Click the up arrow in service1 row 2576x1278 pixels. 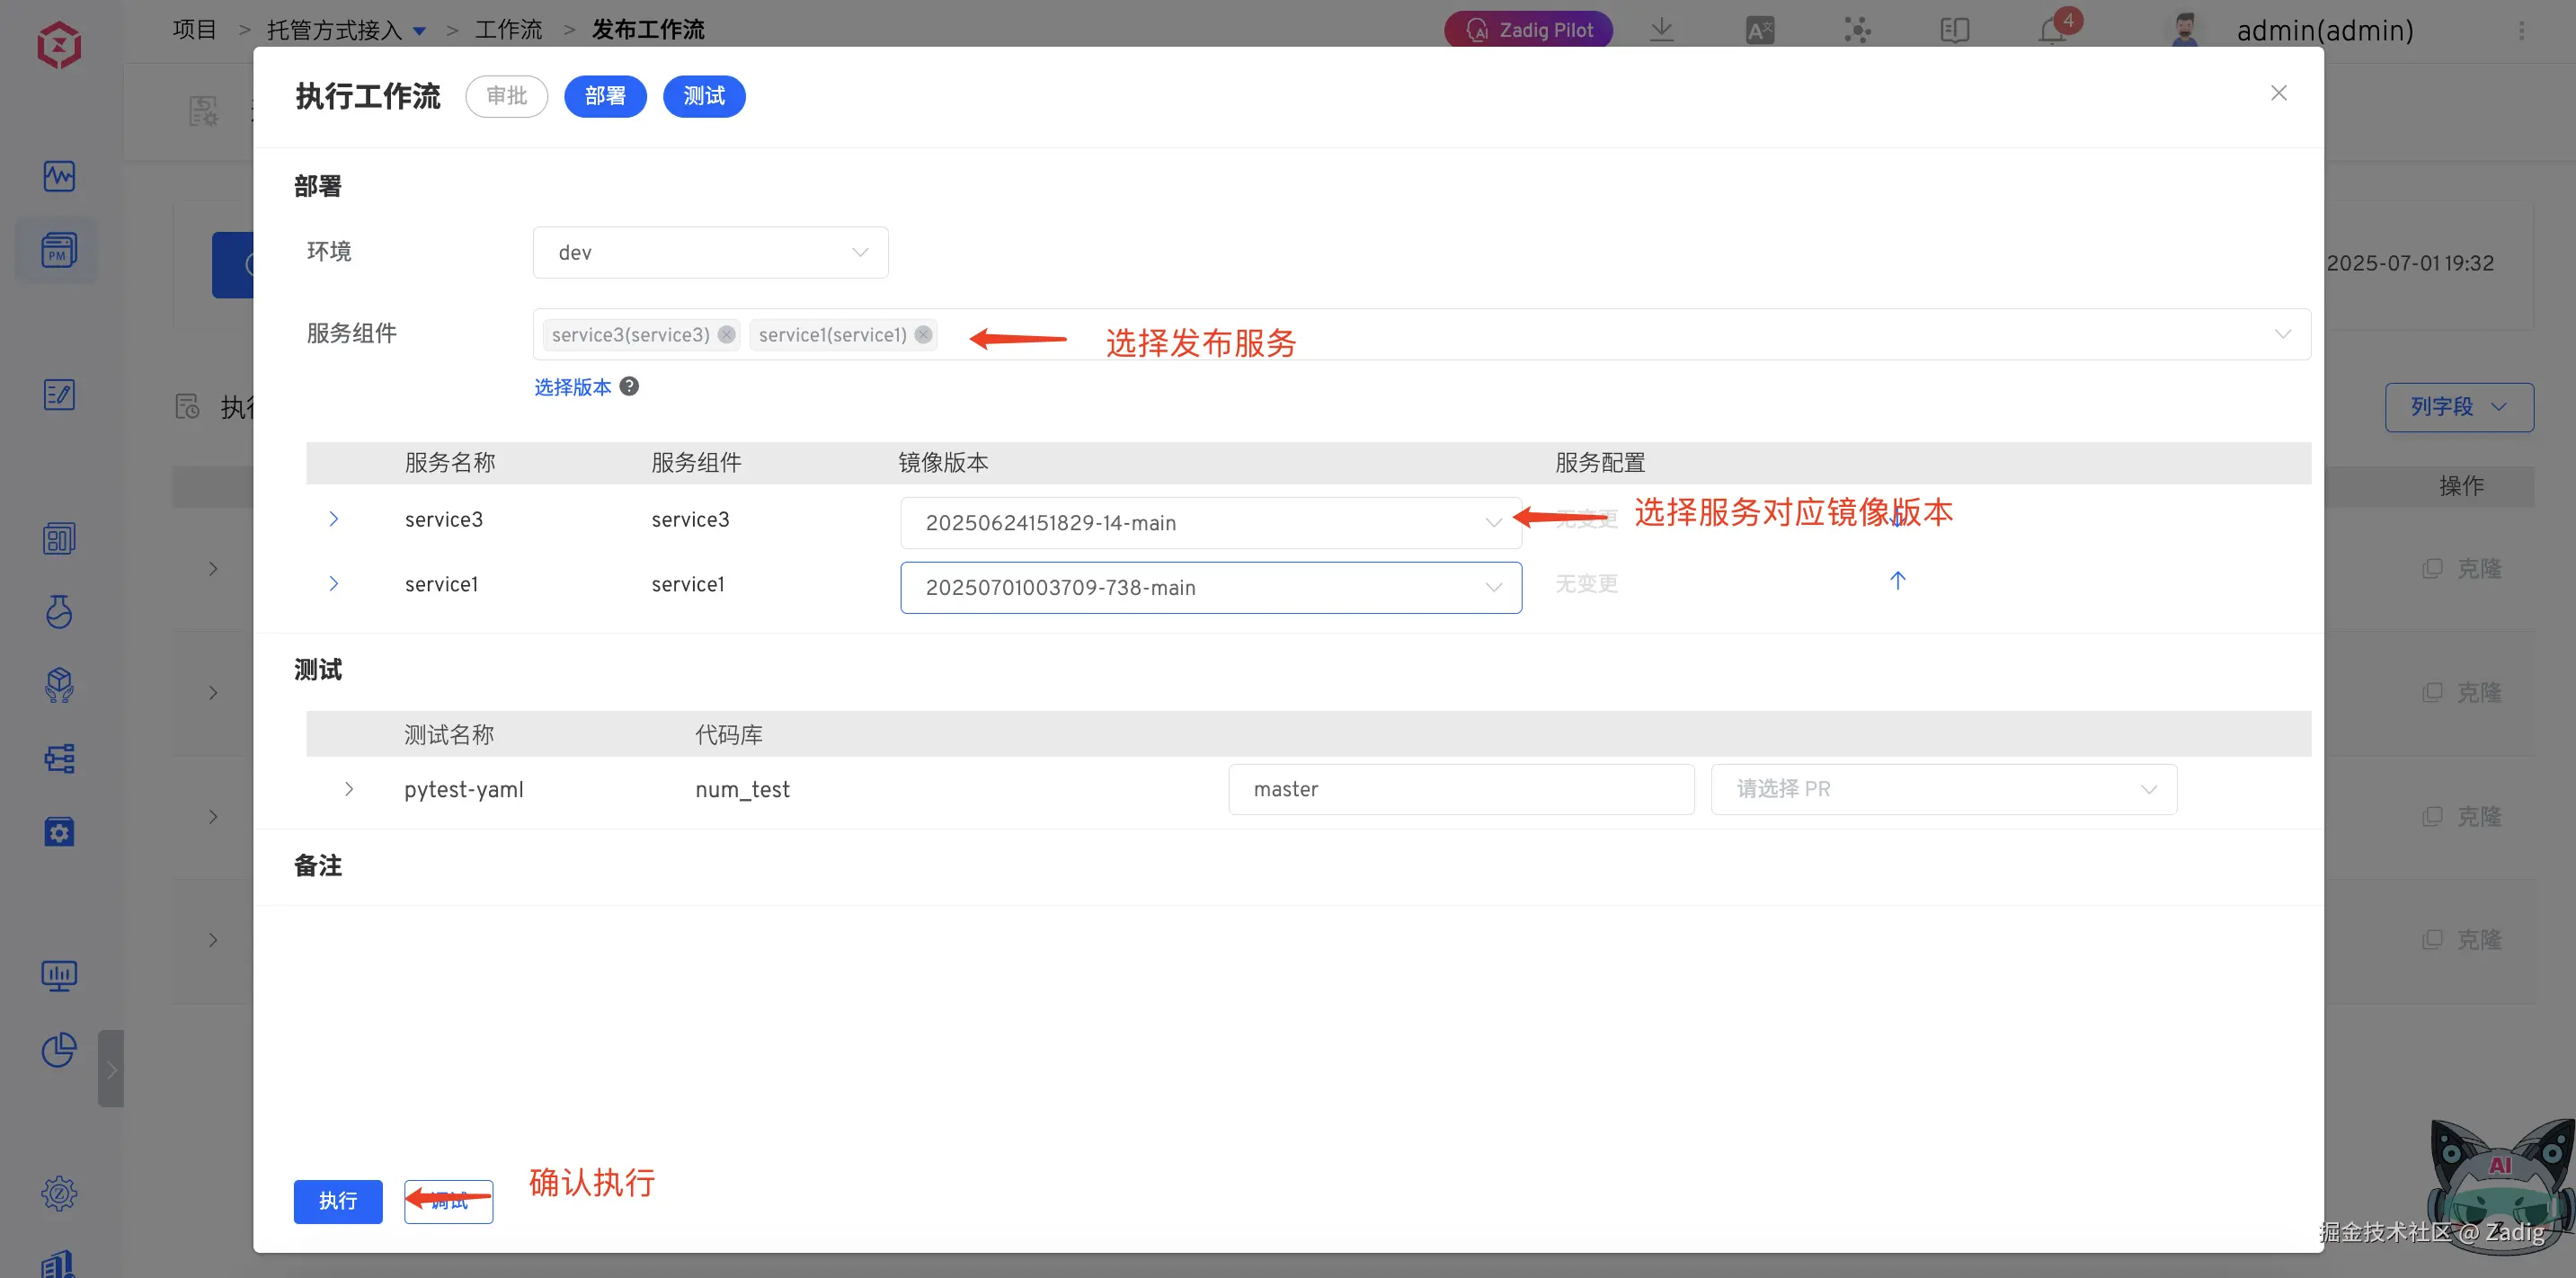coord(1897,581)
